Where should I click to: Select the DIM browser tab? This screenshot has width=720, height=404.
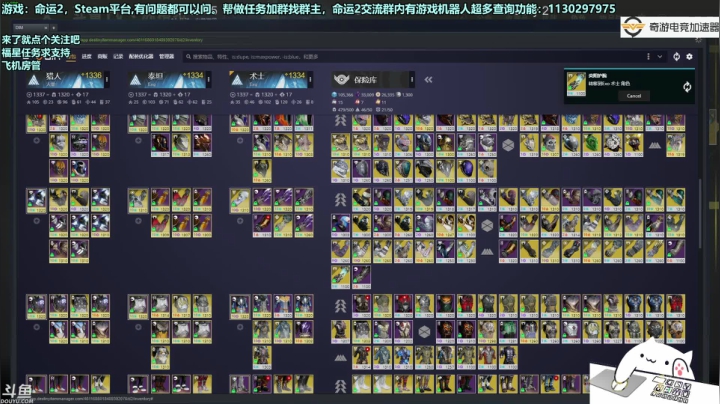coord(31,28)
